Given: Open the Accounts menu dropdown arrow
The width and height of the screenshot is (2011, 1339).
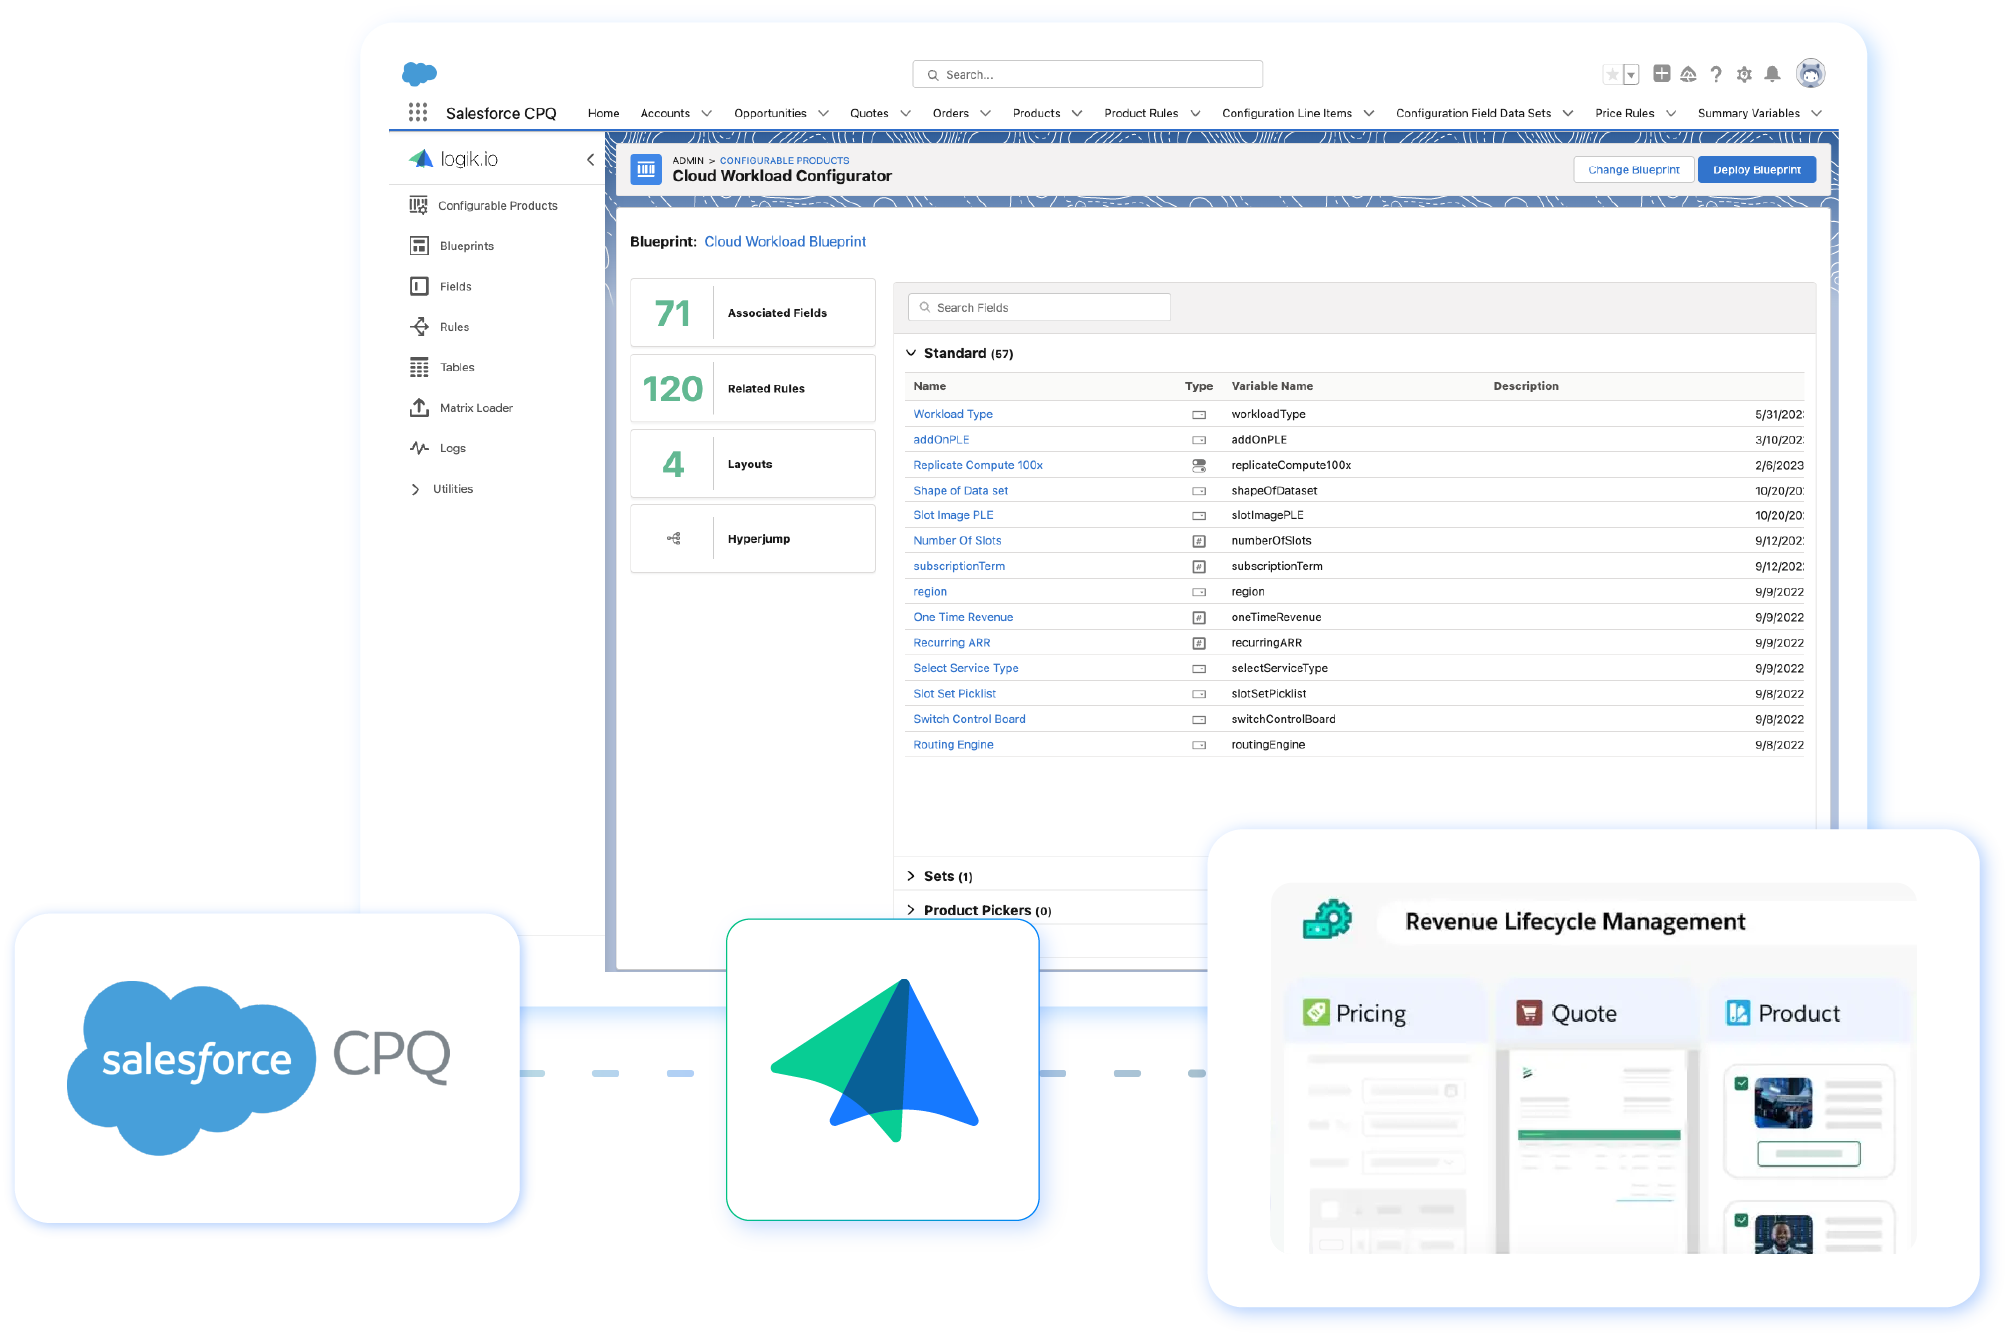Looking at the screenshot, I should click(706, 113).
